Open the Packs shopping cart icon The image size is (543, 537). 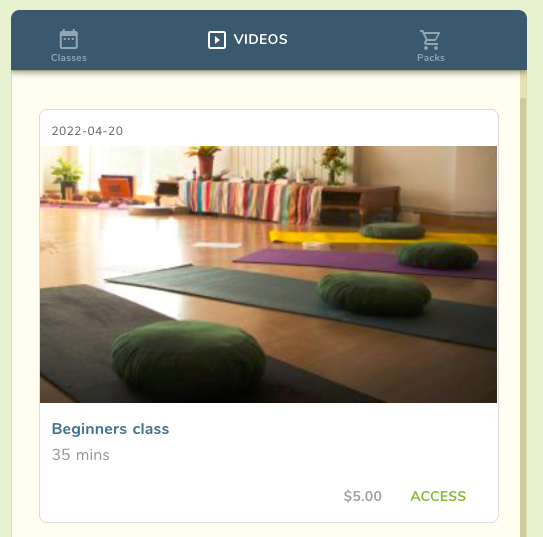click(x=430, y=39)
